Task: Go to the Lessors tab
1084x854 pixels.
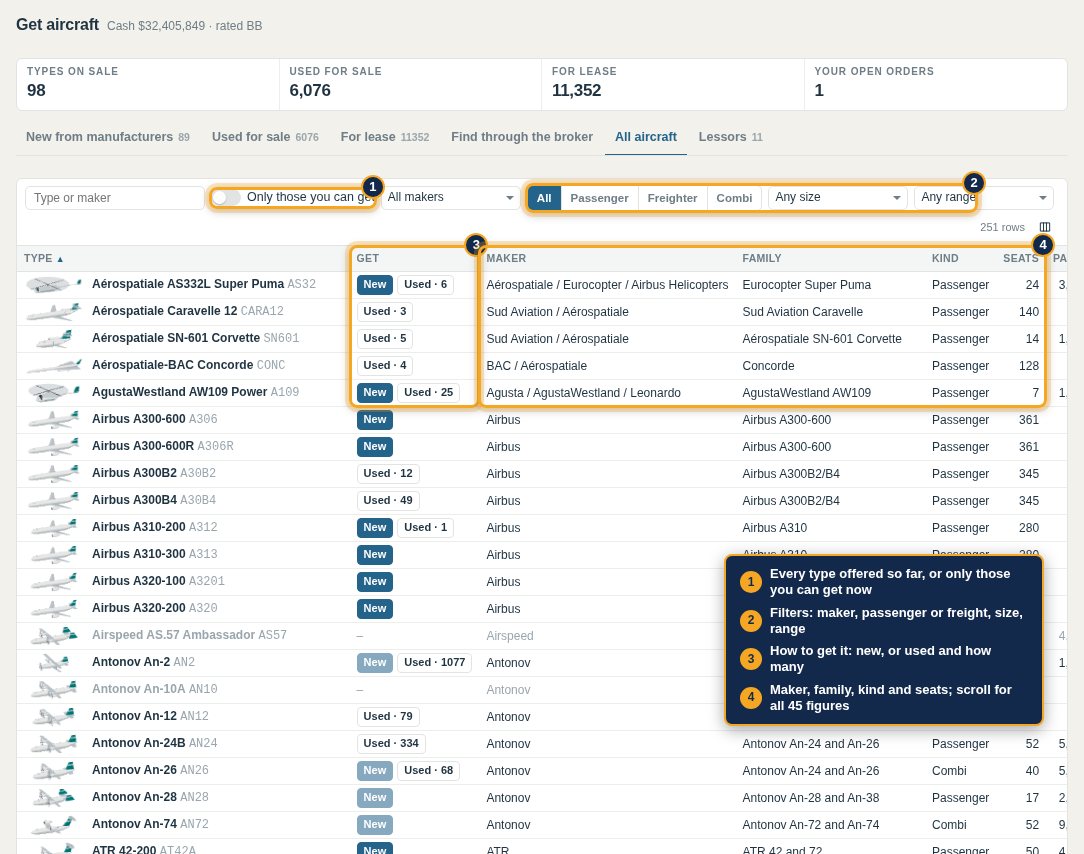Action: point(730,137)
